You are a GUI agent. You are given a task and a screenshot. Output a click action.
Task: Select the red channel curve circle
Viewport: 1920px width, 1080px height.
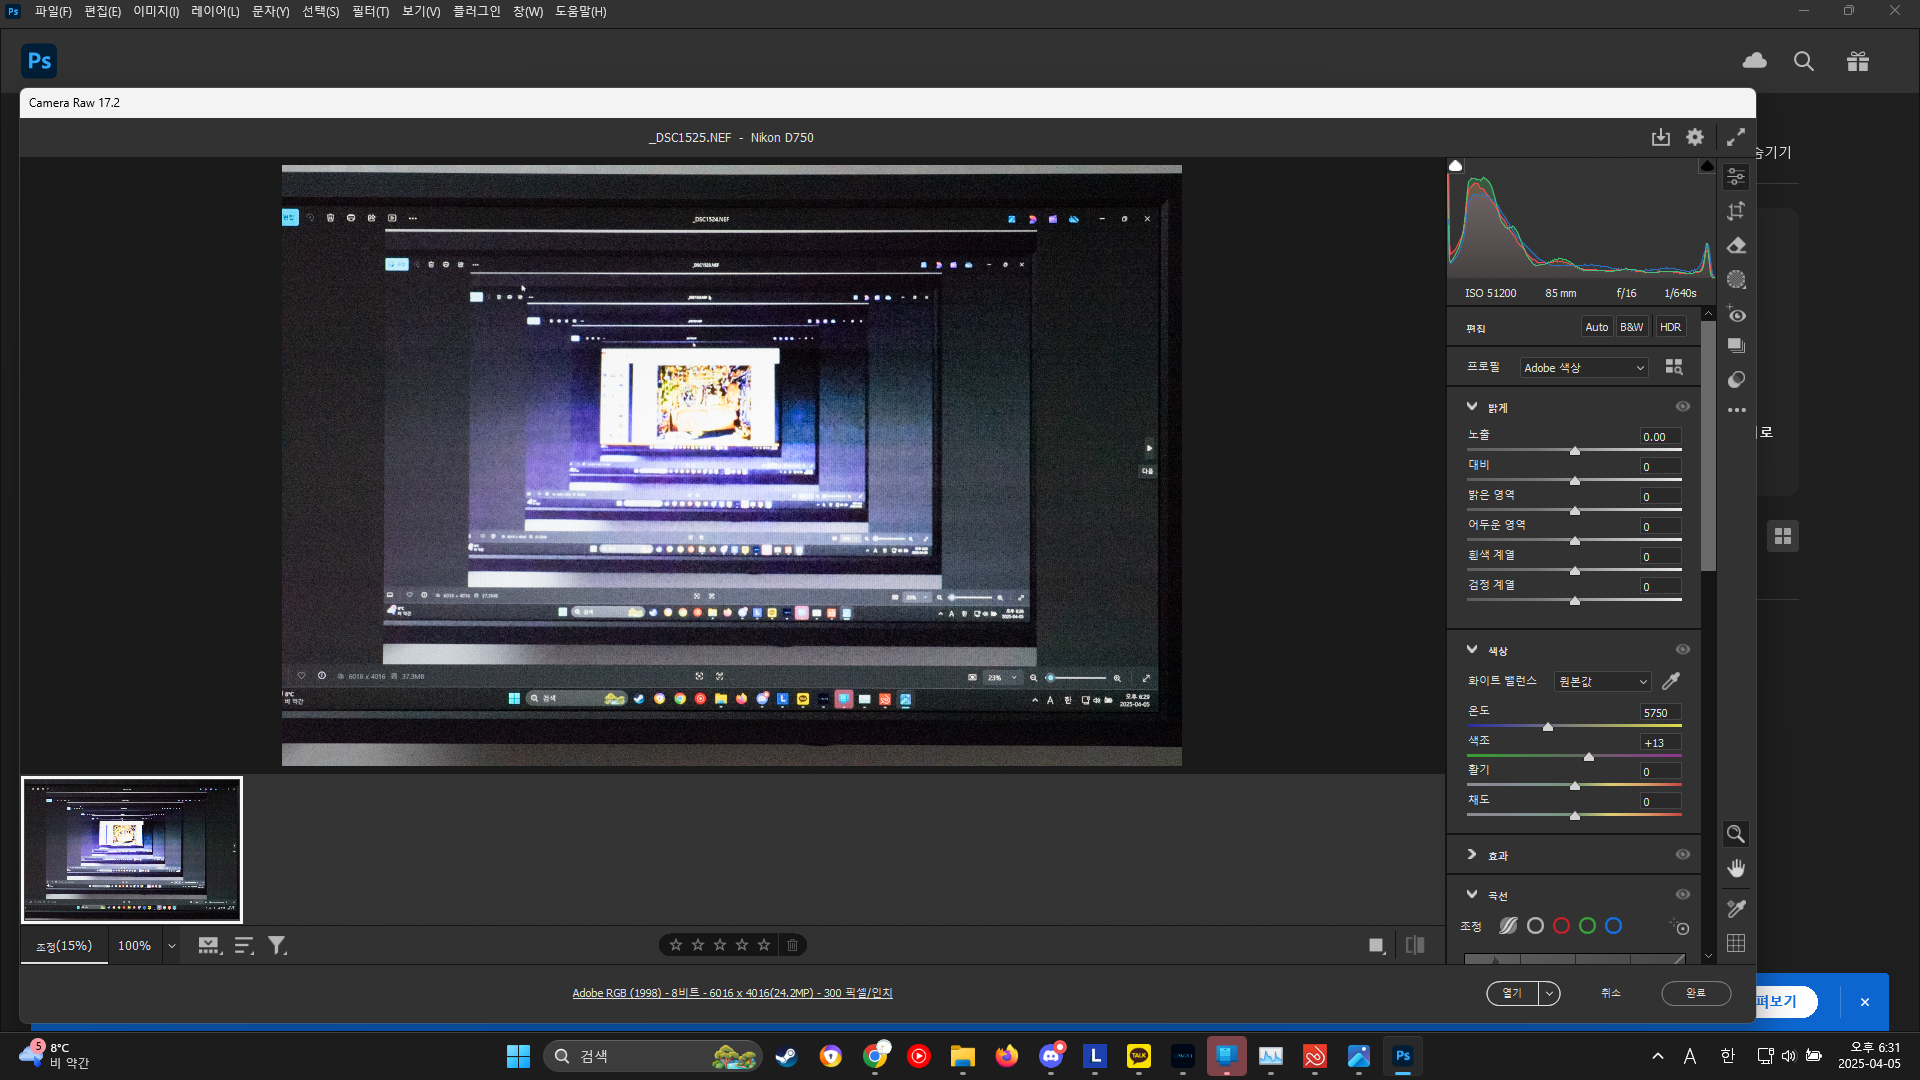tap(1561, 926)
